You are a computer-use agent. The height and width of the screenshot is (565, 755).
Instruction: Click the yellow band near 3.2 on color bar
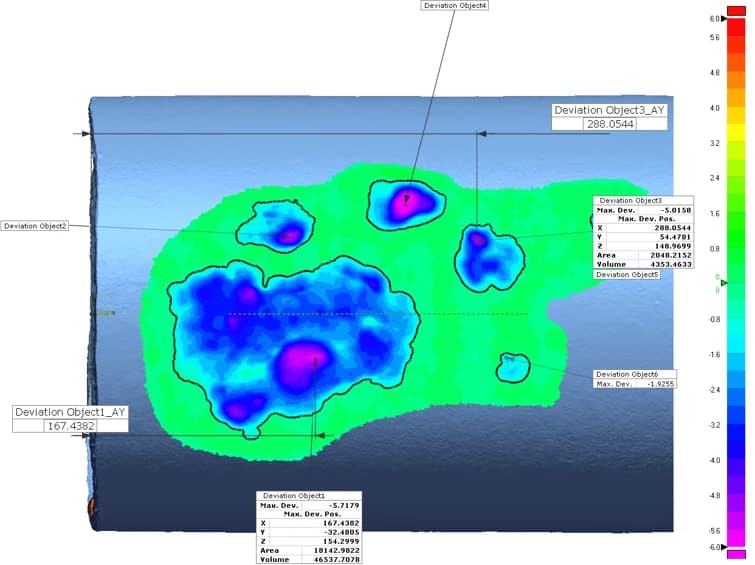736,133
